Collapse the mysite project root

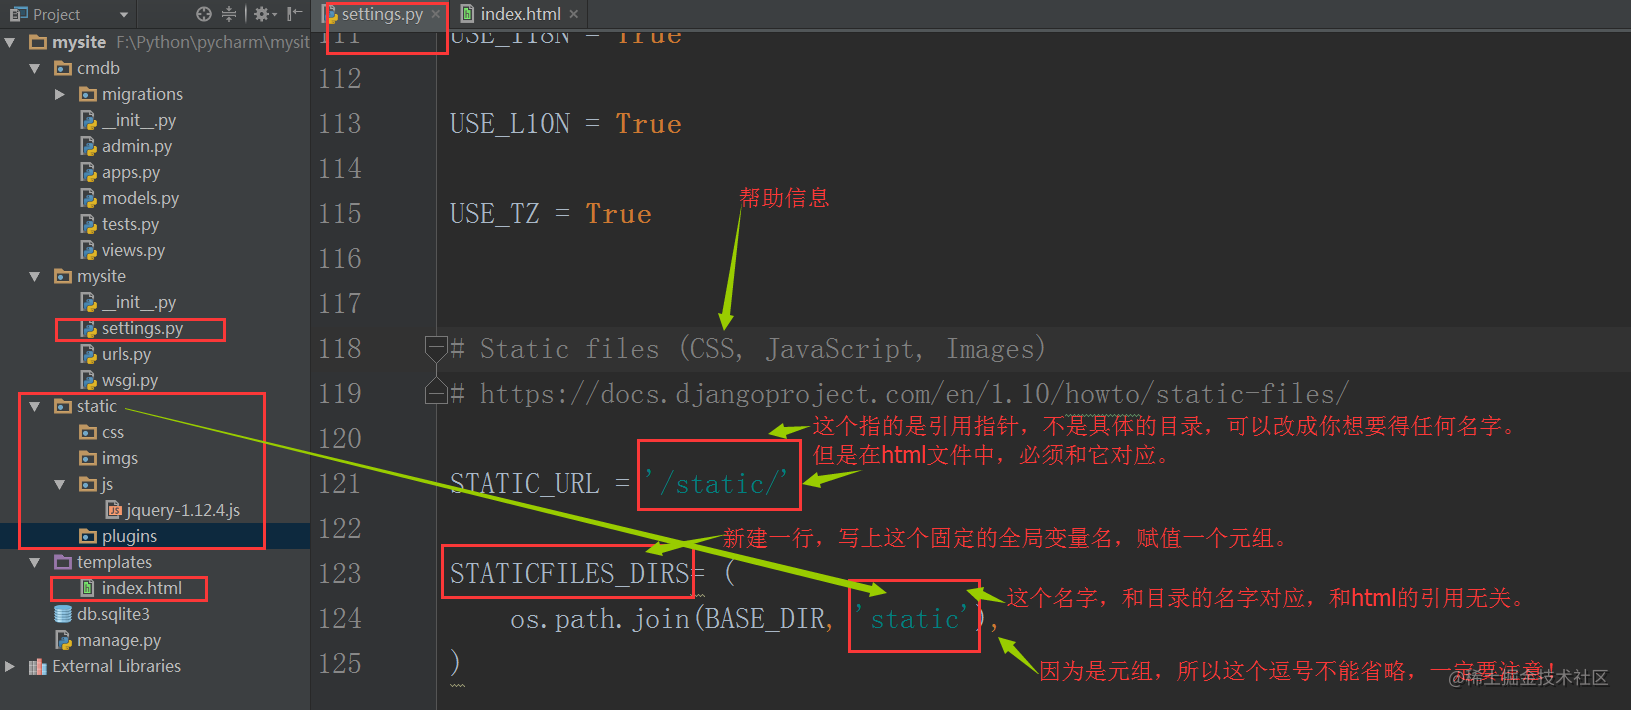pos(10,42)
